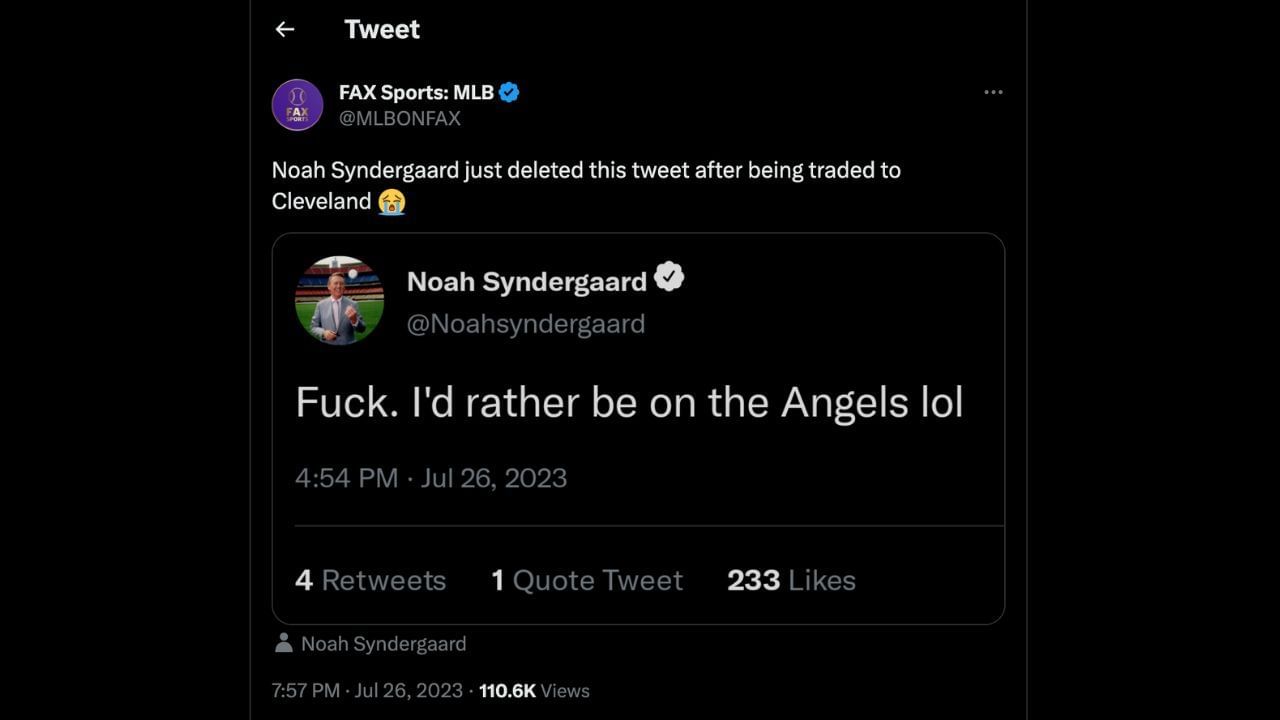
Task: Click the @Noahsyndergaard handle
Action: (x=525, y=324)
